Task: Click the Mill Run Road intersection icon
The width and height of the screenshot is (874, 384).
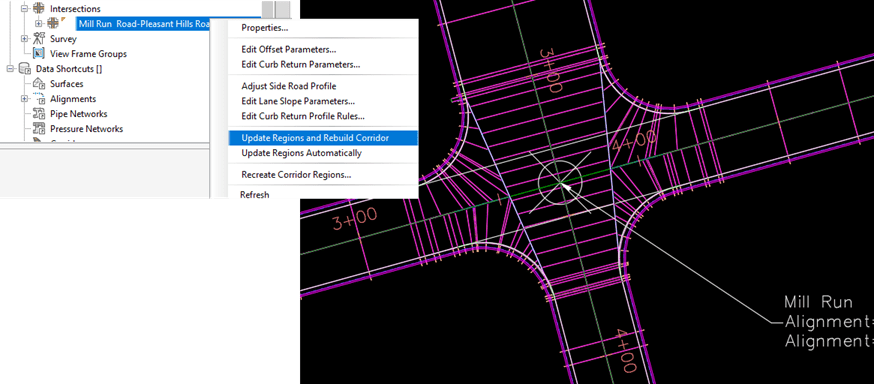Action: click(x=52, y=23)
